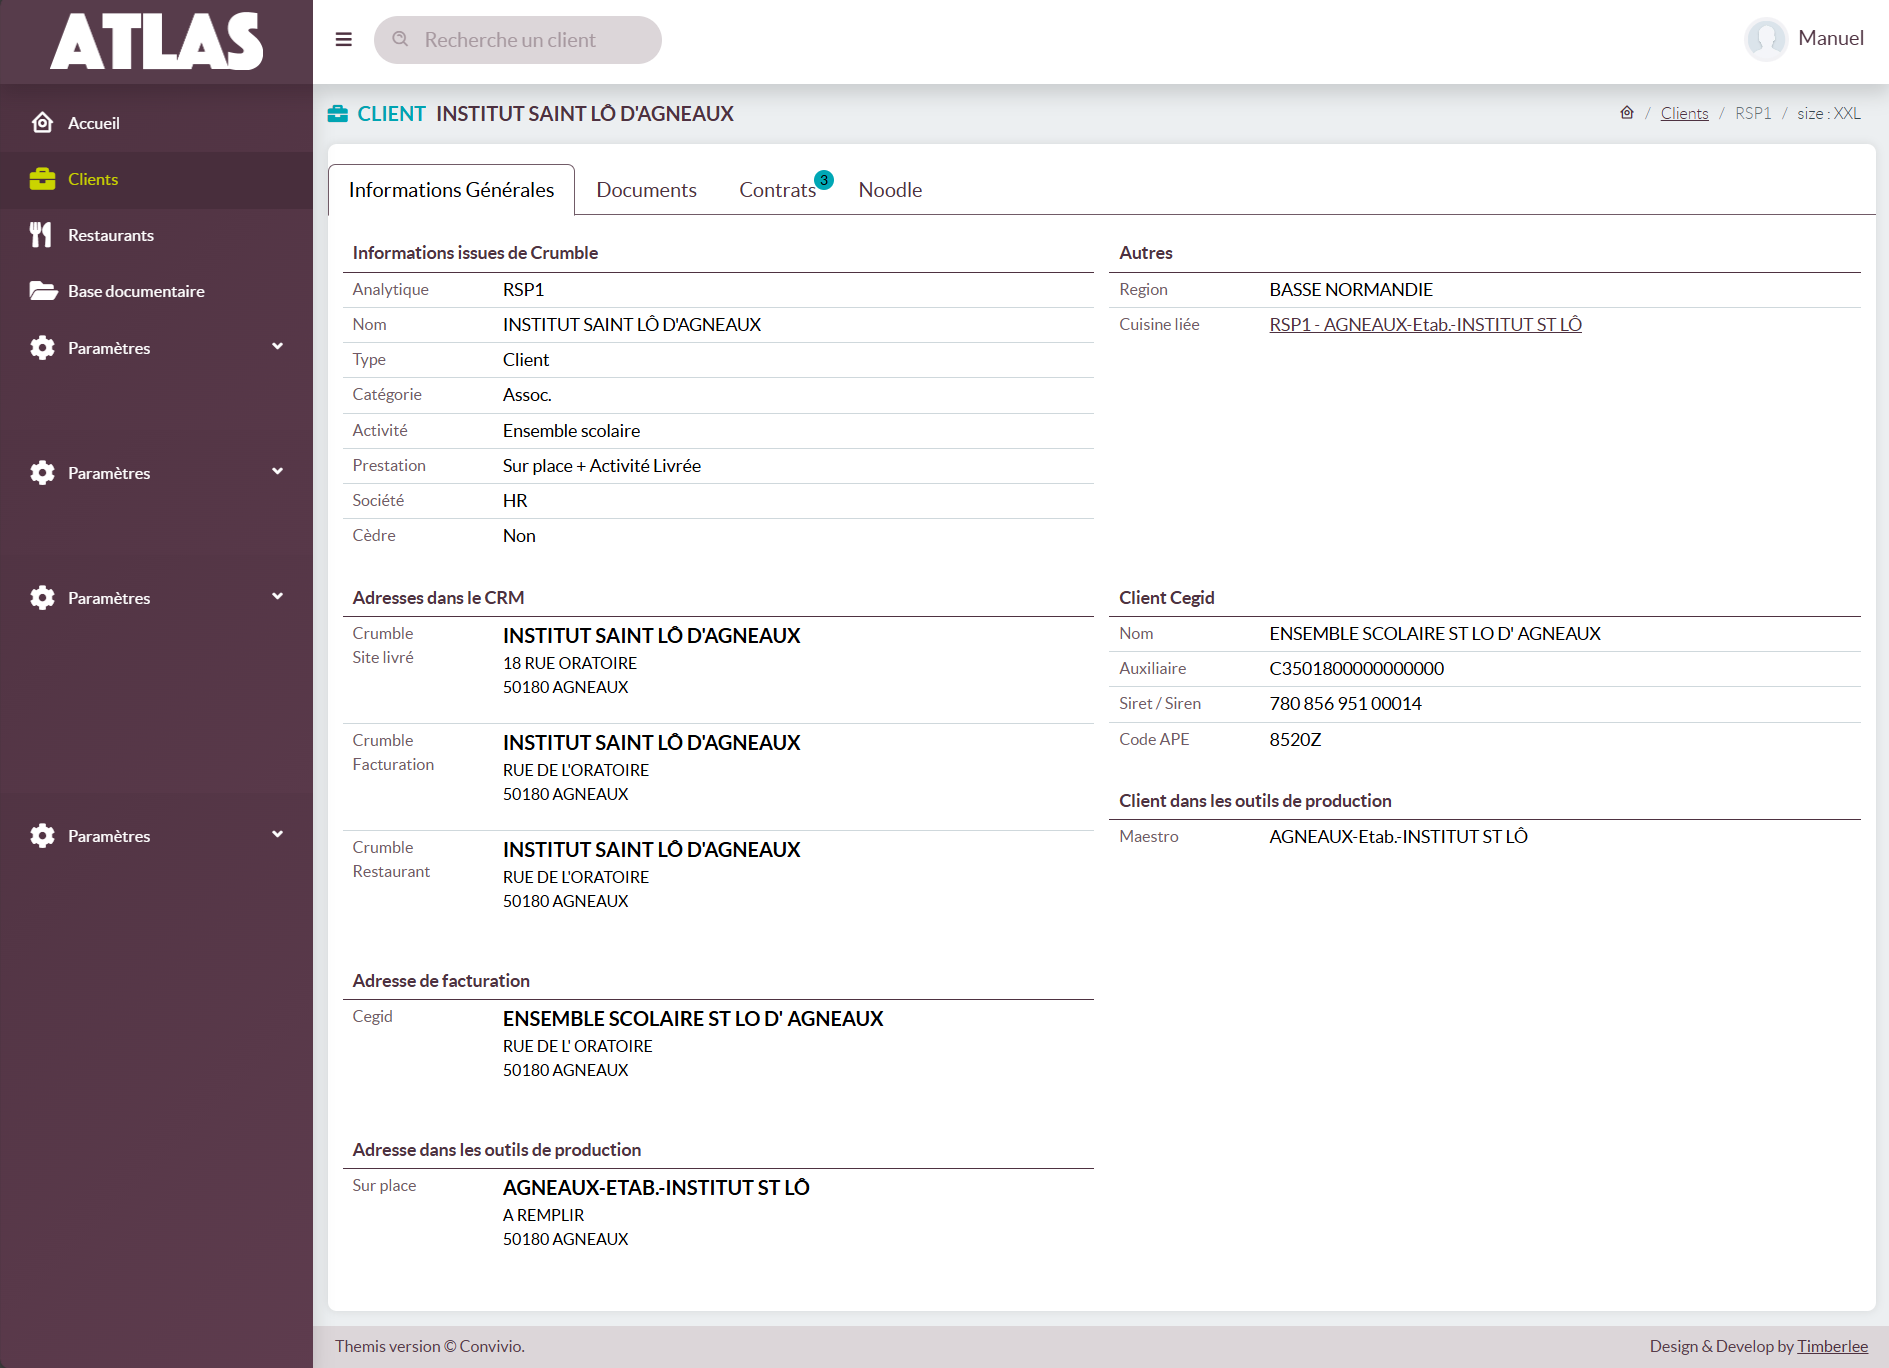Click the Base documentaire folder icon

[42, 291]
